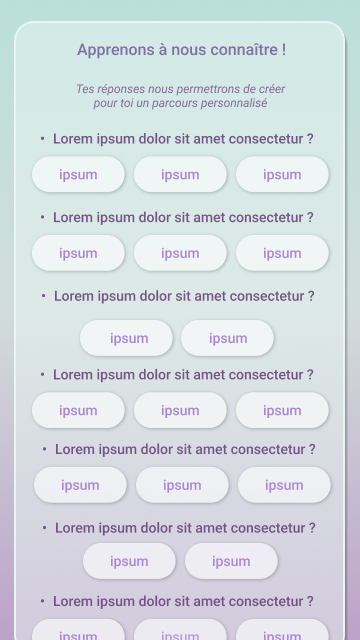
Task: Pick right ipsum option in fifth question
Action: (x=284, y=485)
